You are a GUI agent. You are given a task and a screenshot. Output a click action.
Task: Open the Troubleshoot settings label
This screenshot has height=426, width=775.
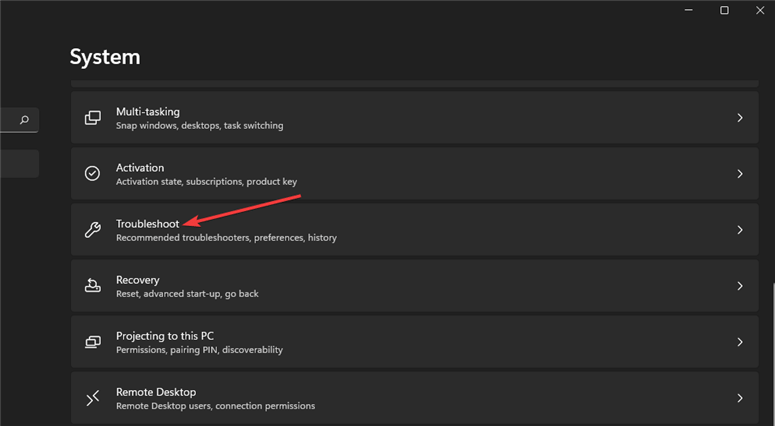[x=147, y=224]
